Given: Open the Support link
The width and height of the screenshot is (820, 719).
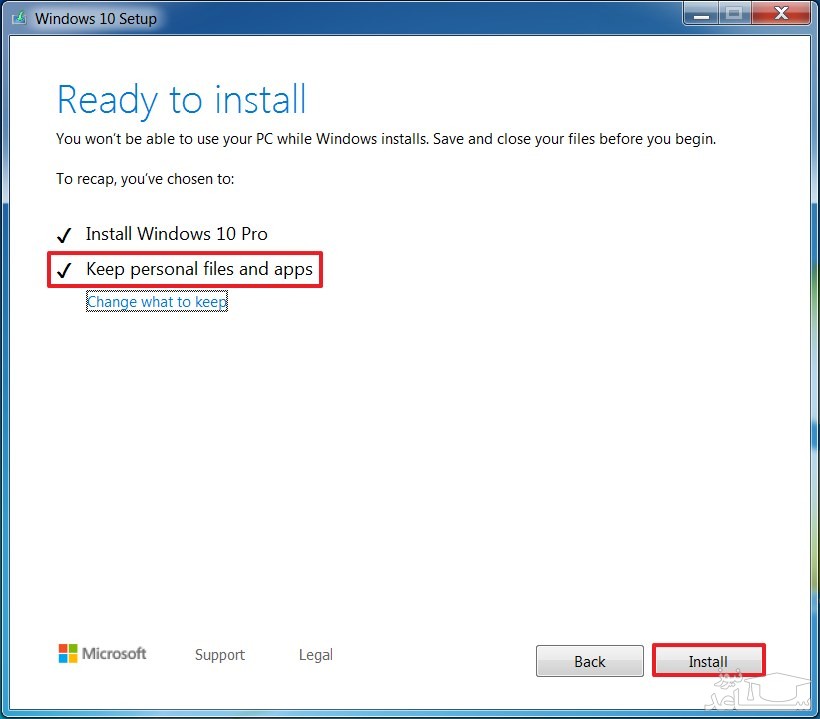Looking at the screenshot, I should (x=220, y=655).
